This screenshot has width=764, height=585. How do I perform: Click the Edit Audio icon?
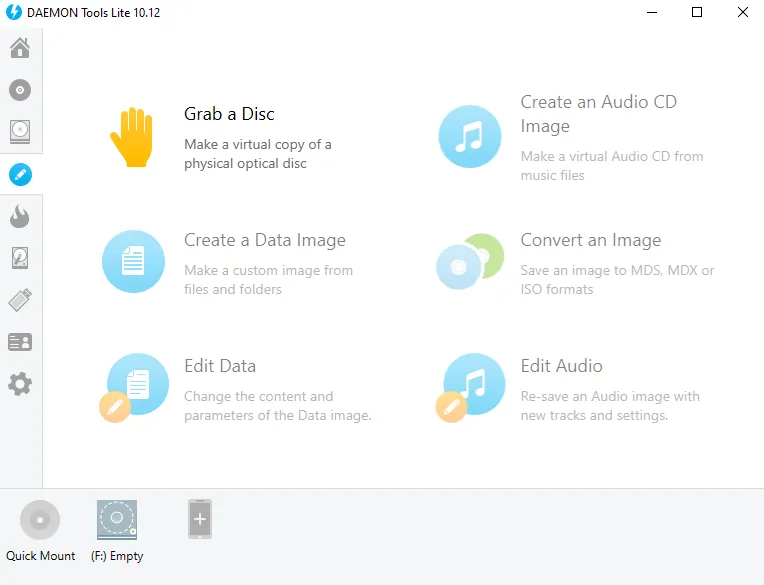click(471, 387)
